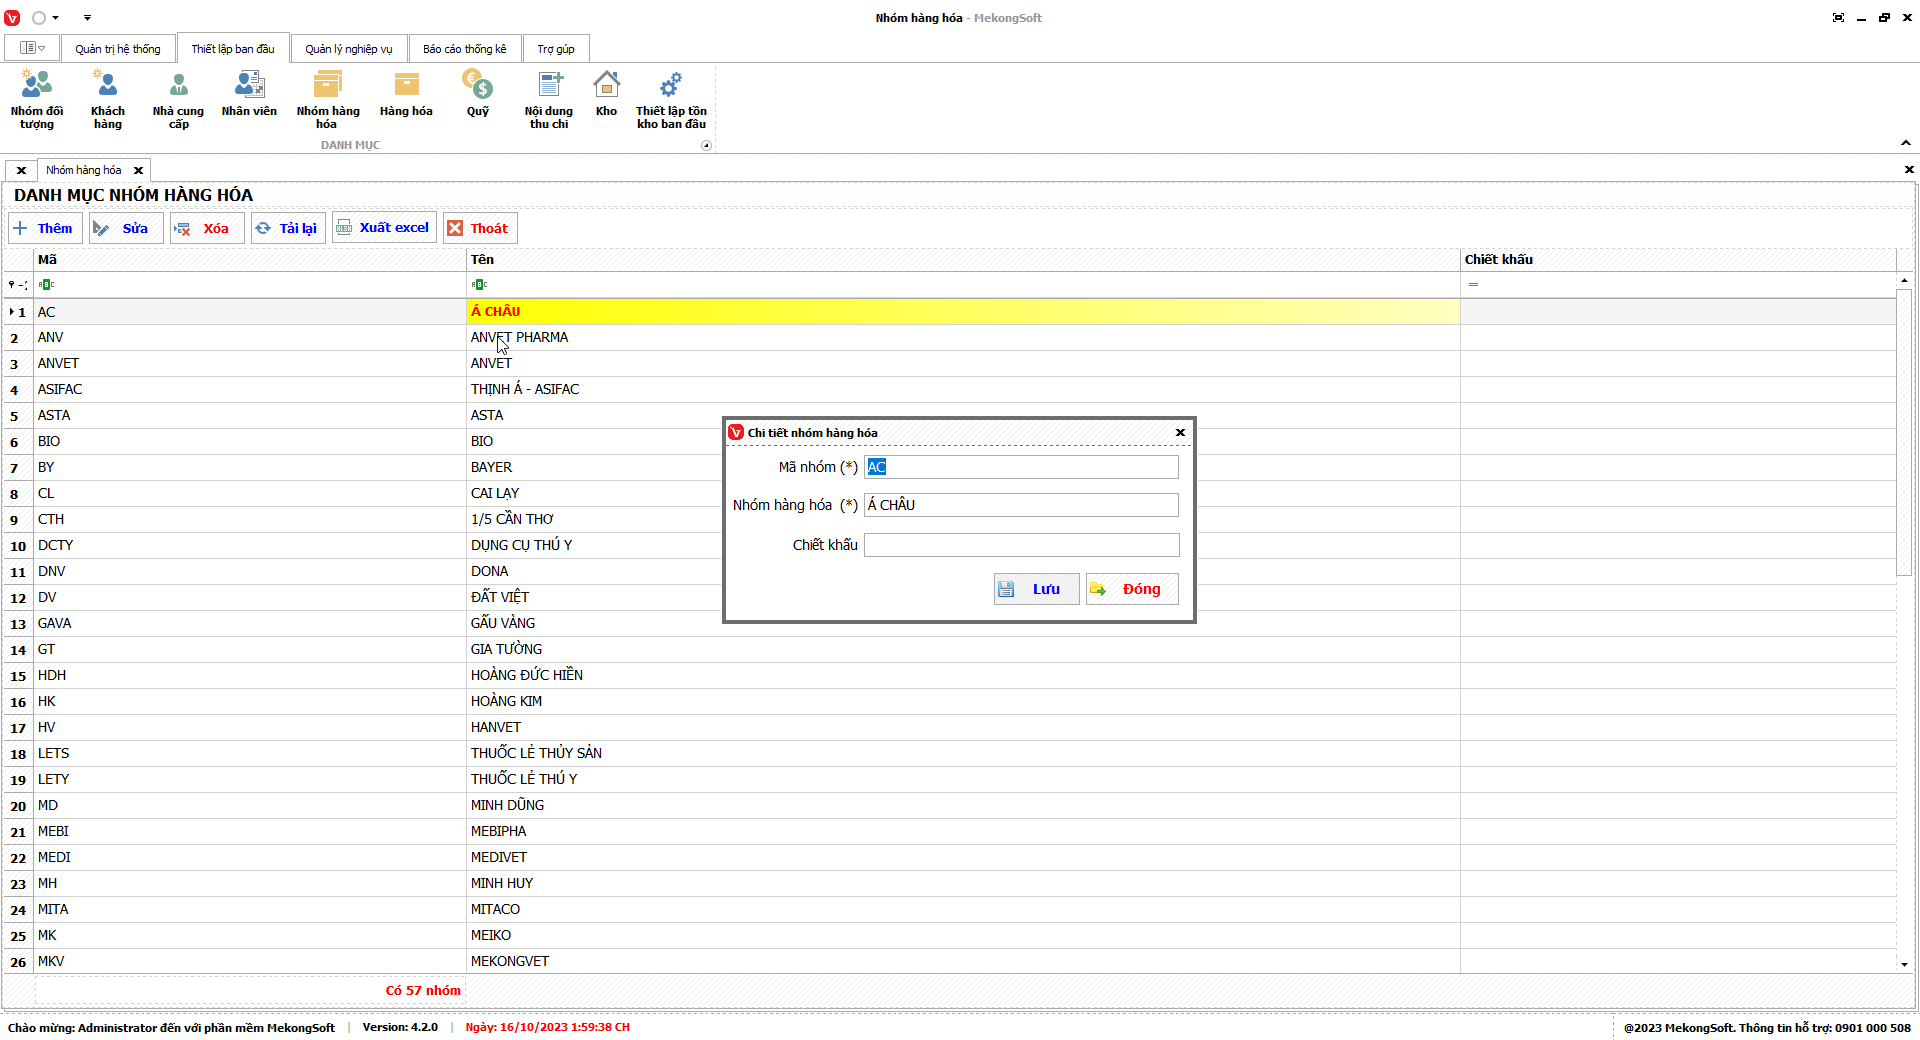Export the list with Xuất excel
The width and height of the screenshot is (1920, 1040).
tap(384, 228)
